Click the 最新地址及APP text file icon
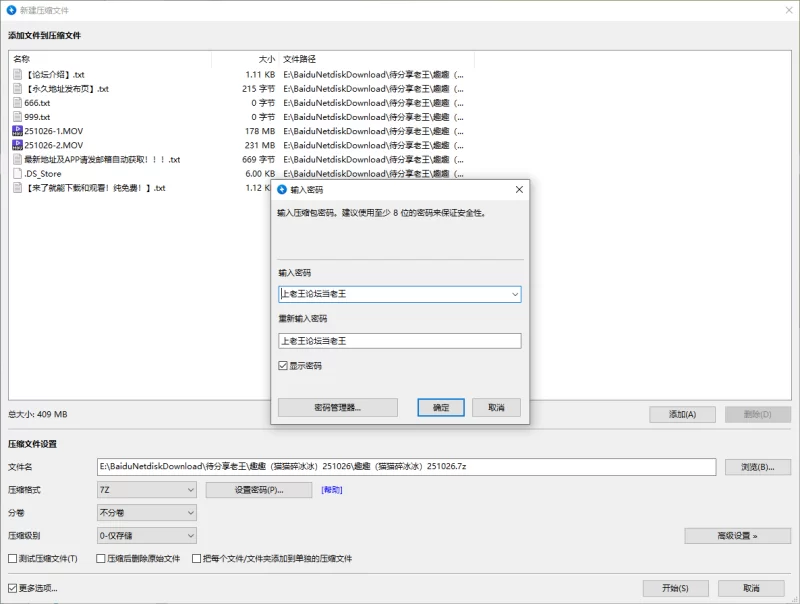This screenshot has height=604, width=800. point(16,160)
